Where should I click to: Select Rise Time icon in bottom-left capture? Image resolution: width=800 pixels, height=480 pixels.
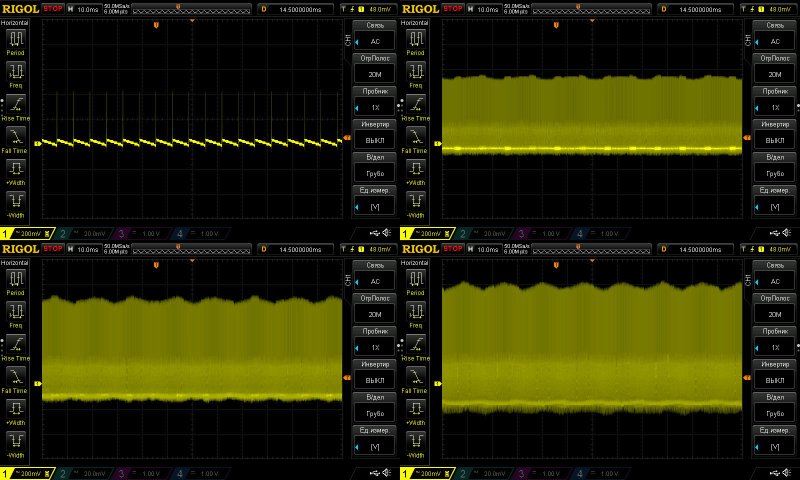(16, 344)
